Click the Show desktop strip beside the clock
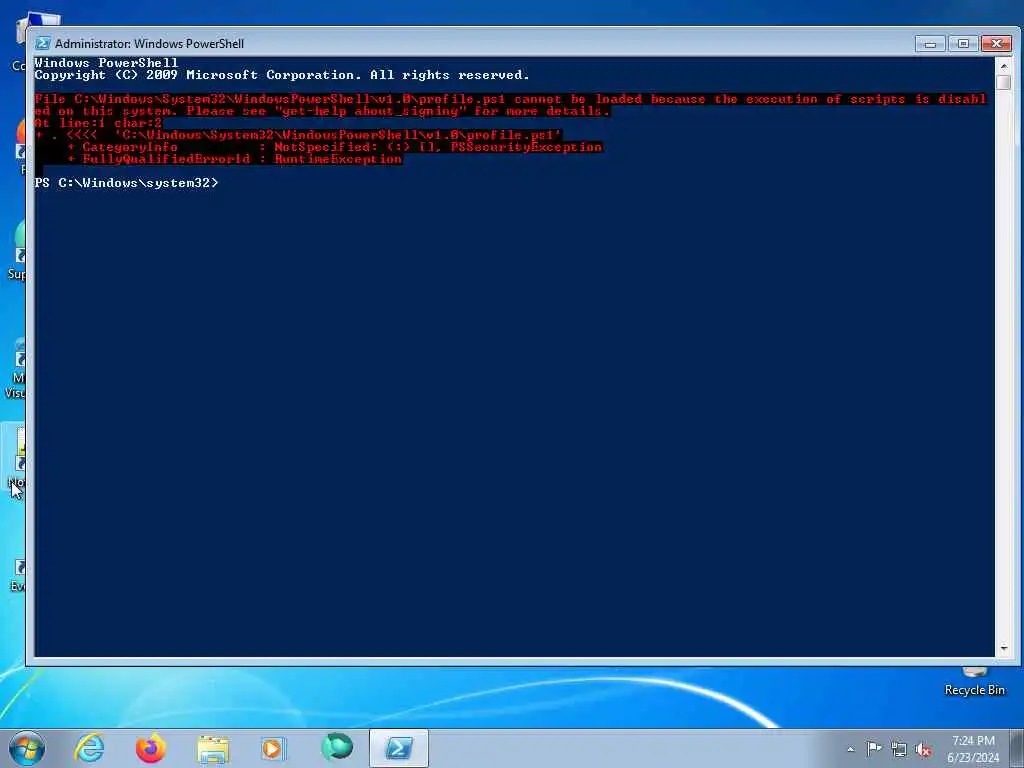The image size is (1024, 768). [1017, 748]
